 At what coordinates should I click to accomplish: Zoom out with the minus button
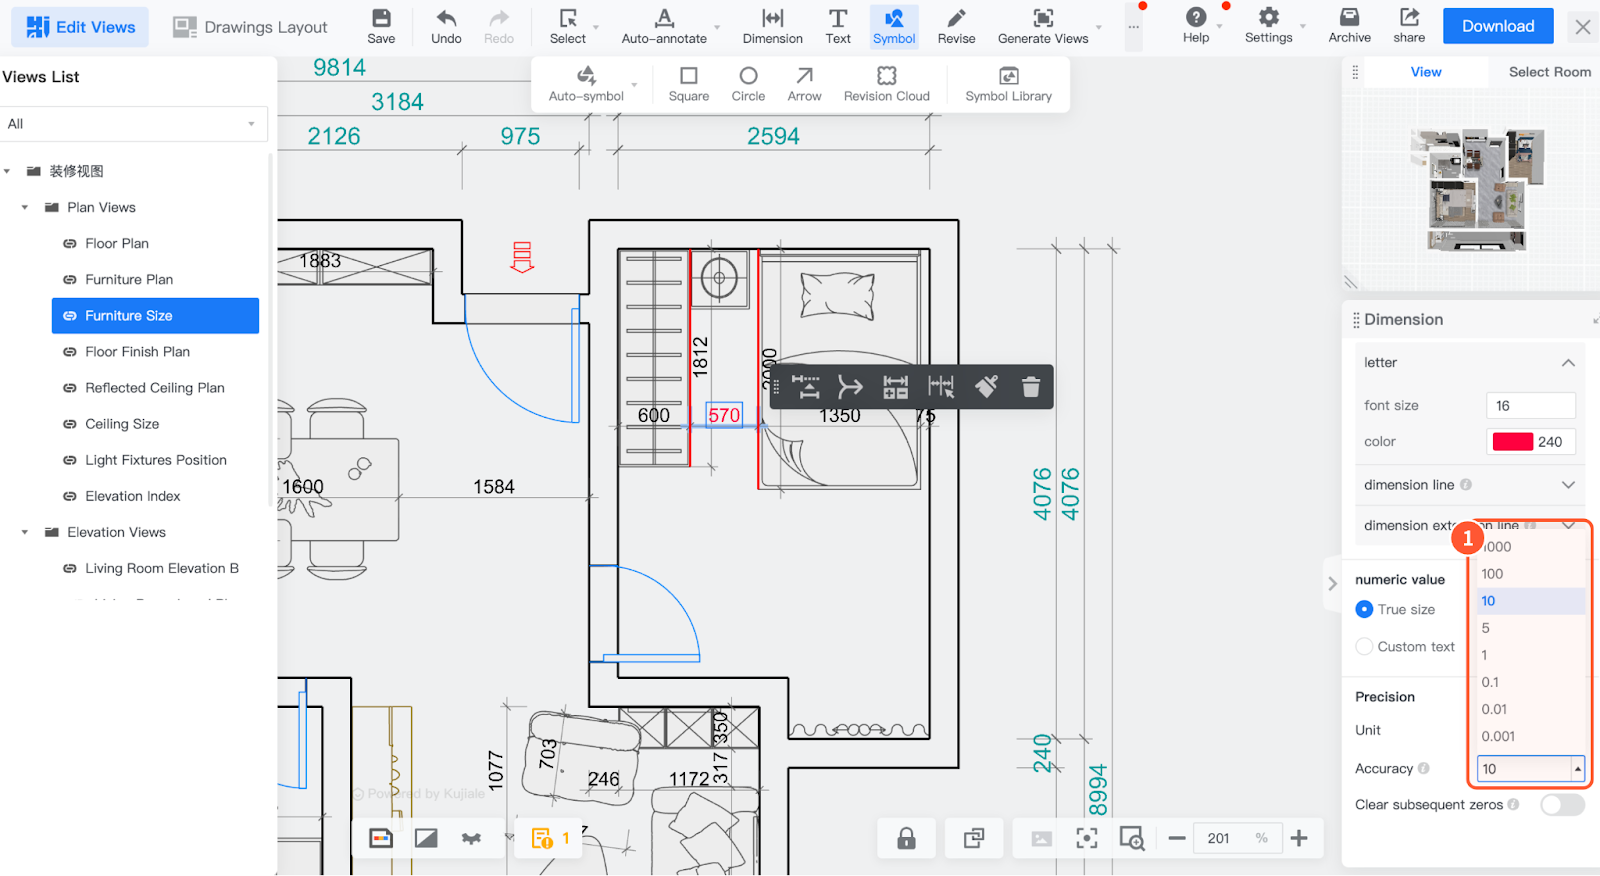click(1177, 838)
